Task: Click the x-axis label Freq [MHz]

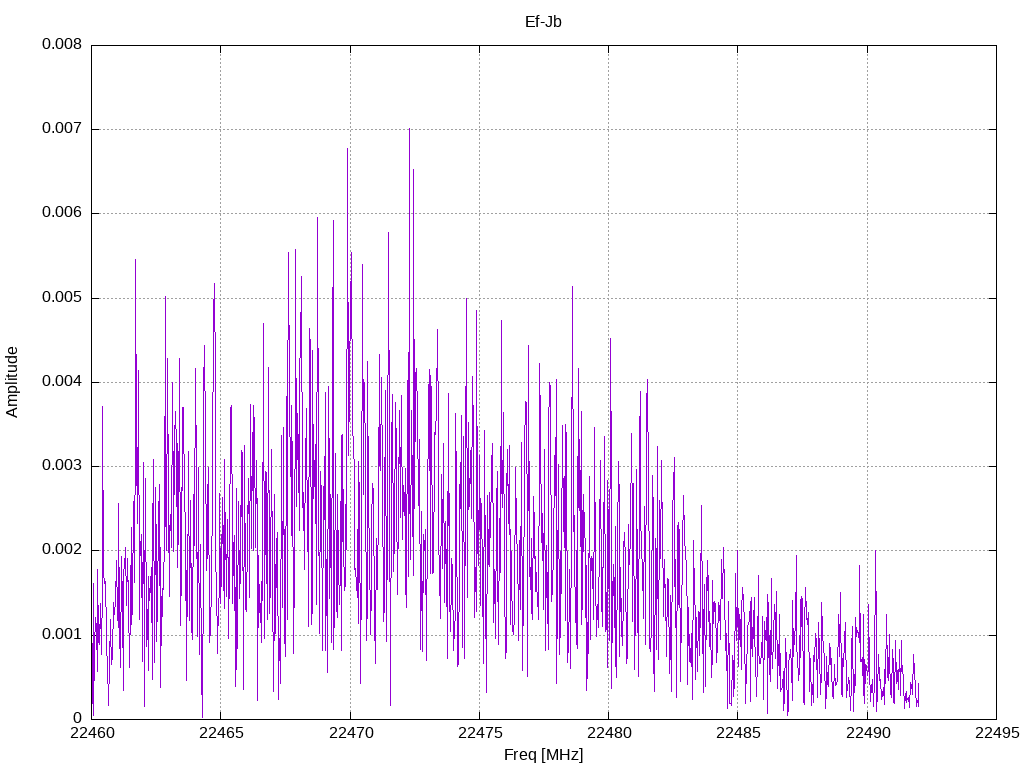Action: [x=543, y=755]
